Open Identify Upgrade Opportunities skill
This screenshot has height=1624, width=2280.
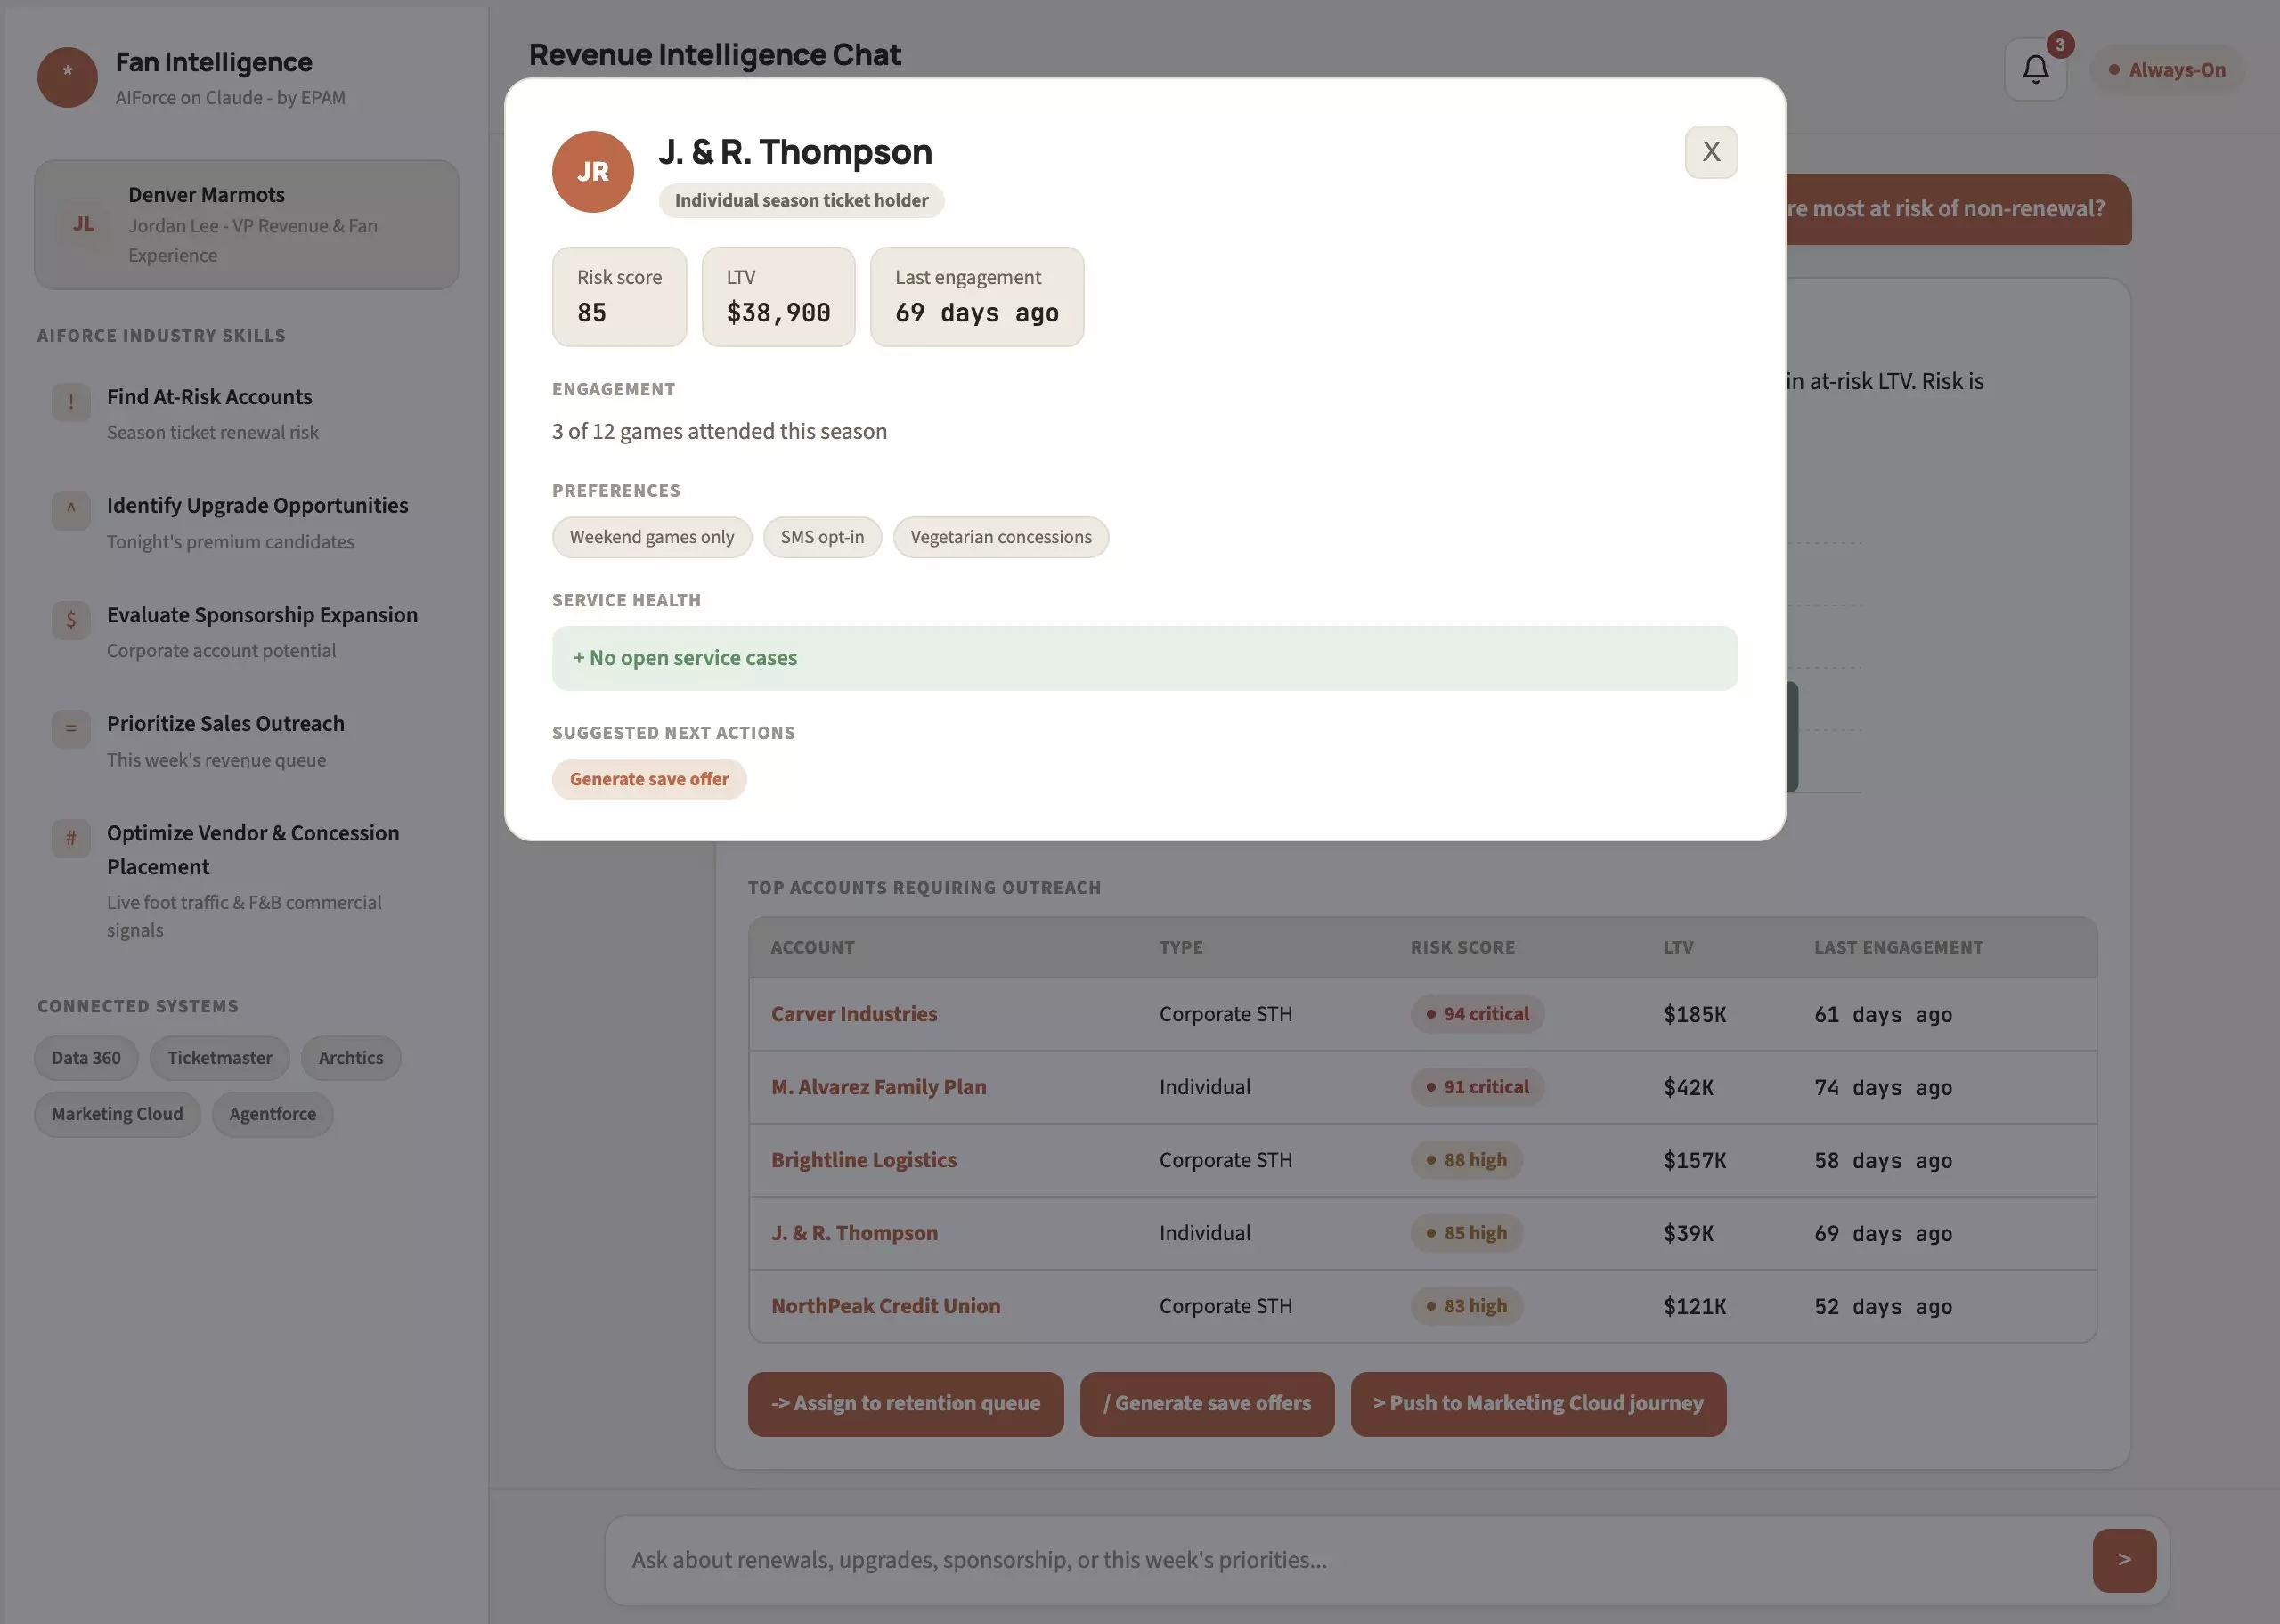pos(246,522)
